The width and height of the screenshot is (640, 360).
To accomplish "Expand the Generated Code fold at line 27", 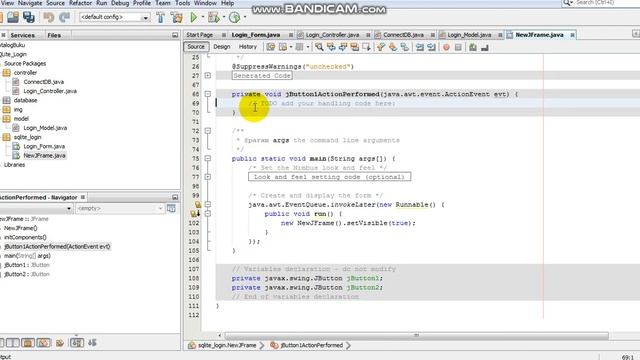I will 208,76.
